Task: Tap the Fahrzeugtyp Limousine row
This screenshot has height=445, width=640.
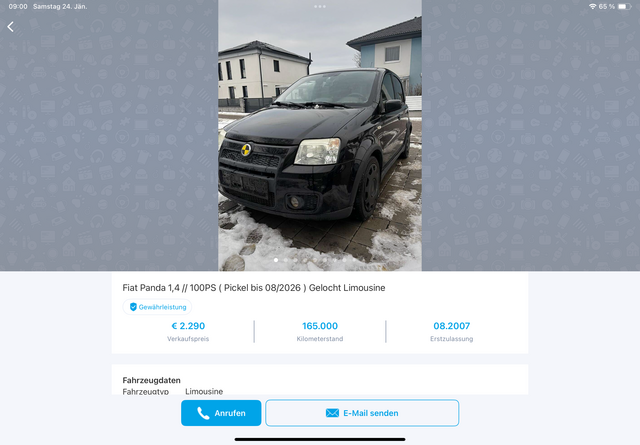Action: (x=173, y=391)
